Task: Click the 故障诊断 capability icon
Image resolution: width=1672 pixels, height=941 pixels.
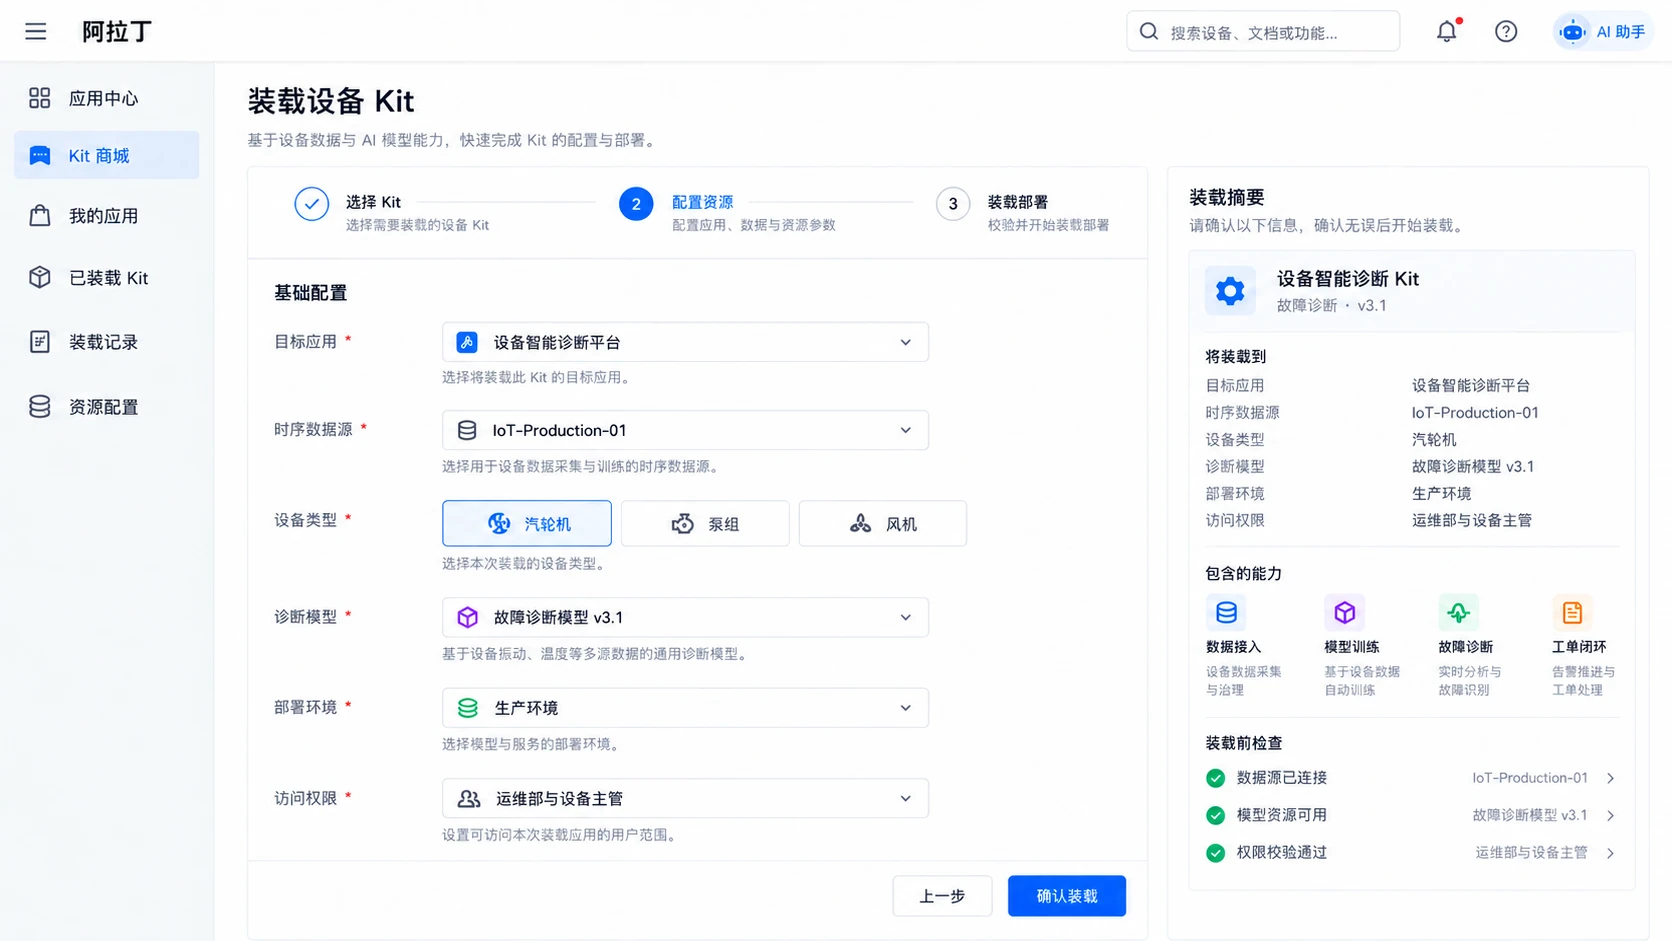Action: (x=1458, y=612)
